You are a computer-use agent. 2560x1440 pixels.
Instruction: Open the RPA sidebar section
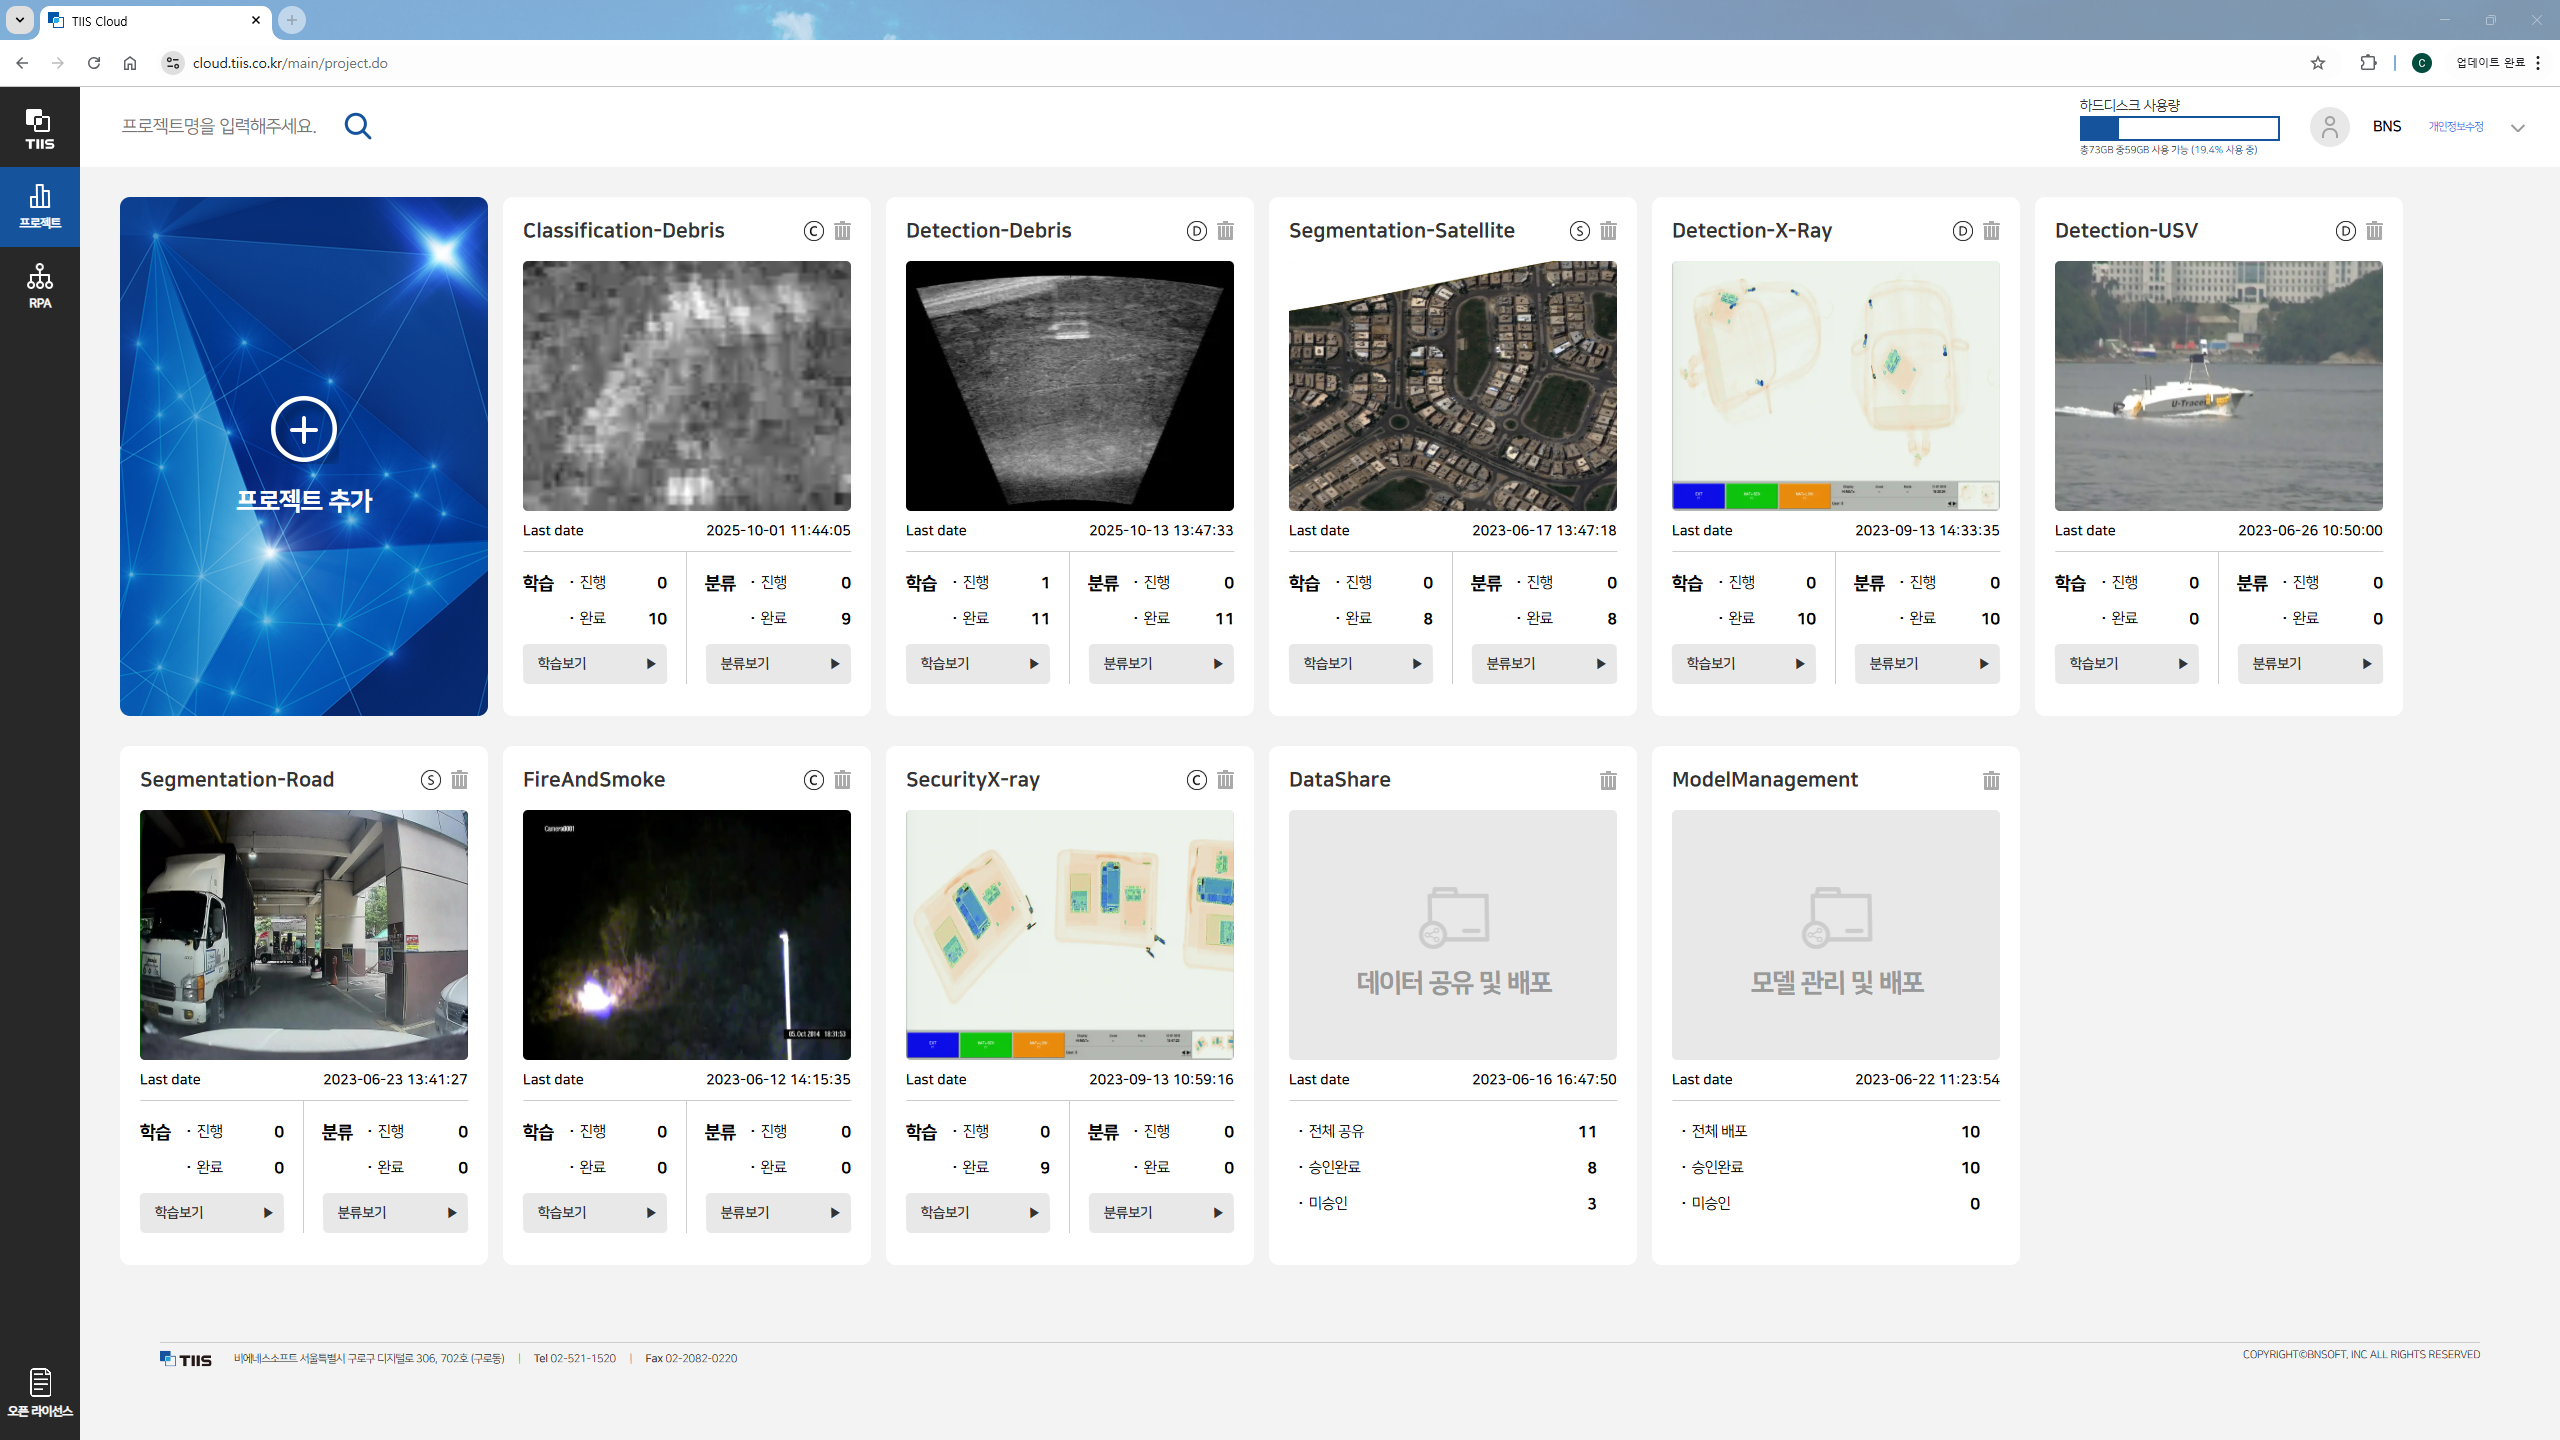tap(40, 286)
